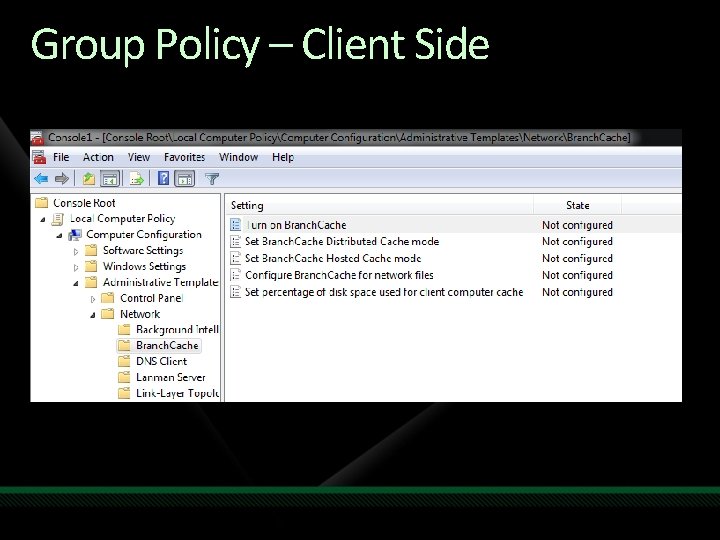This screenshot has width=720, height=540.
Task: Select Background Intelligent tree item
Action: pos(177,330)
